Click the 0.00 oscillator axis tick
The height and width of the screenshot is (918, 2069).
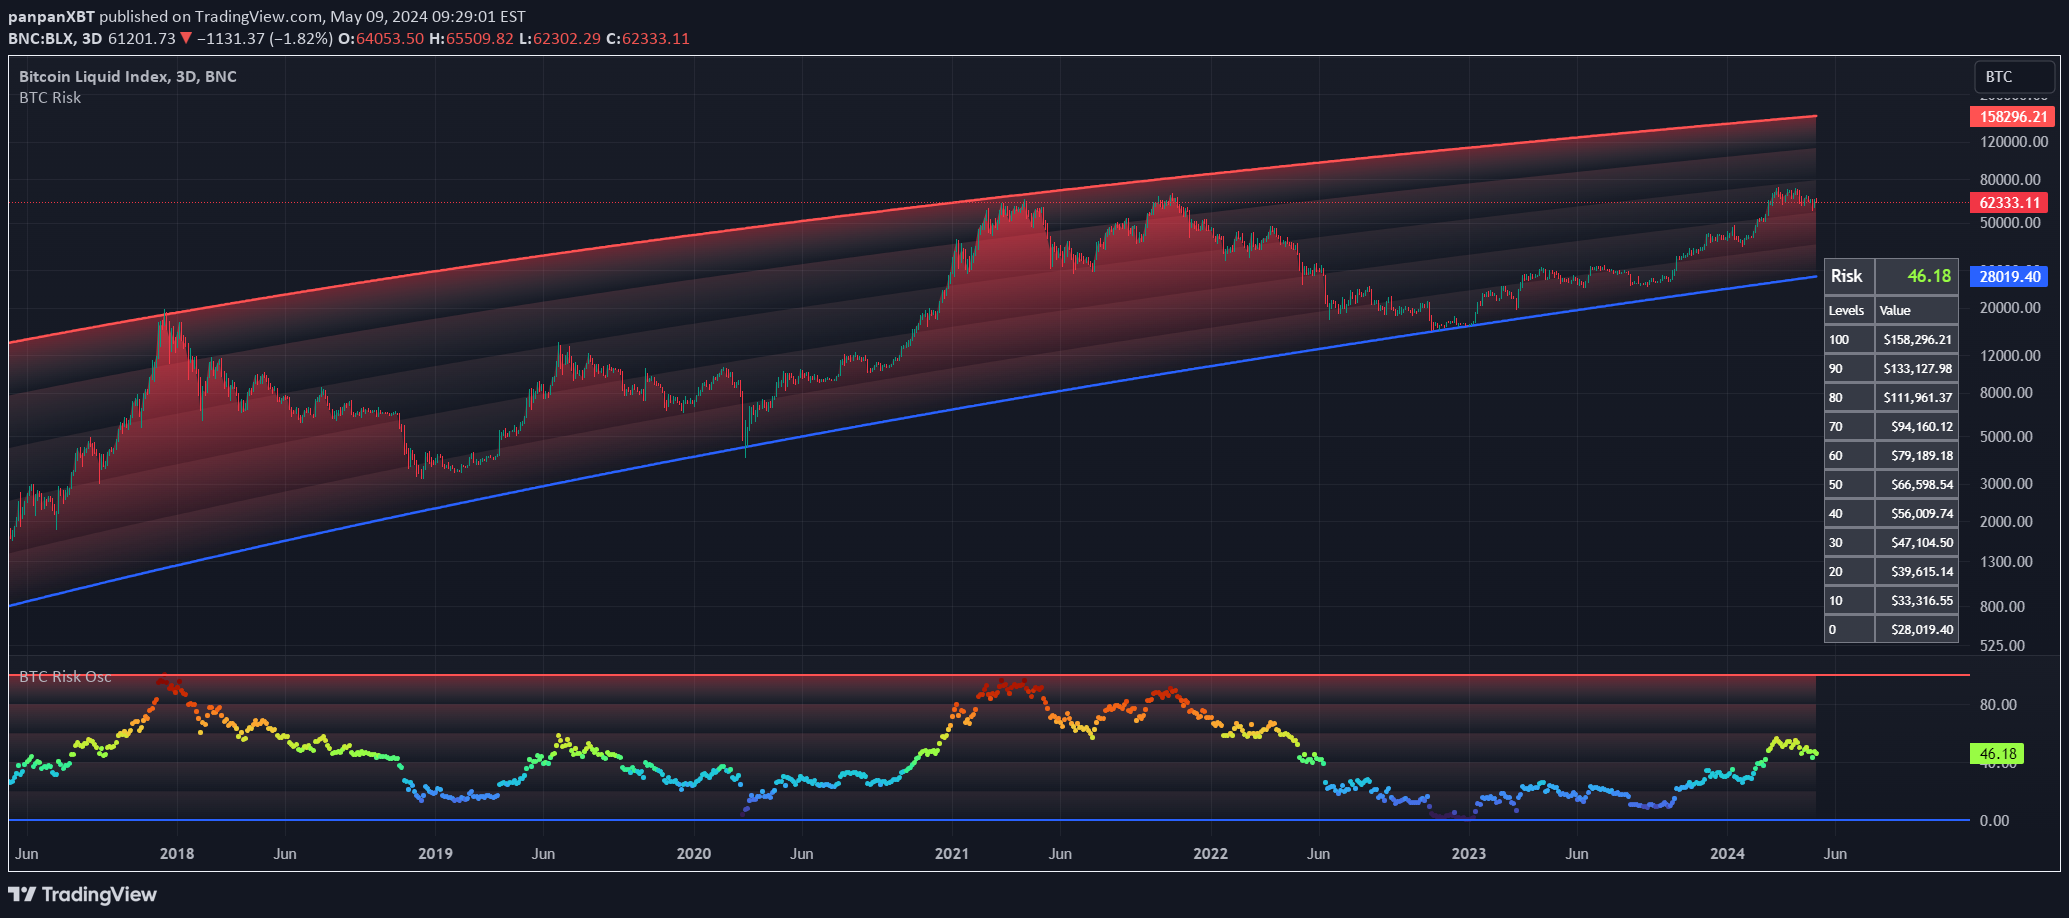[x=1995, y=820]
